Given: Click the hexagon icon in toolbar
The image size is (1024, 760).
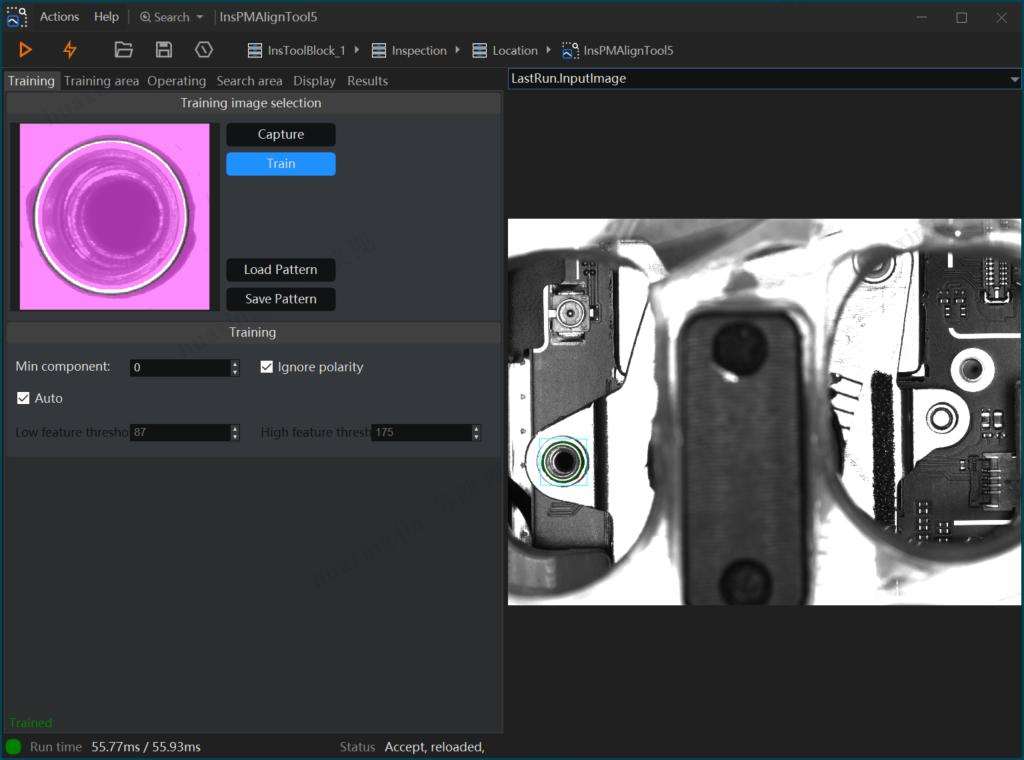Looking at the screenshot, I should point(204,50).
